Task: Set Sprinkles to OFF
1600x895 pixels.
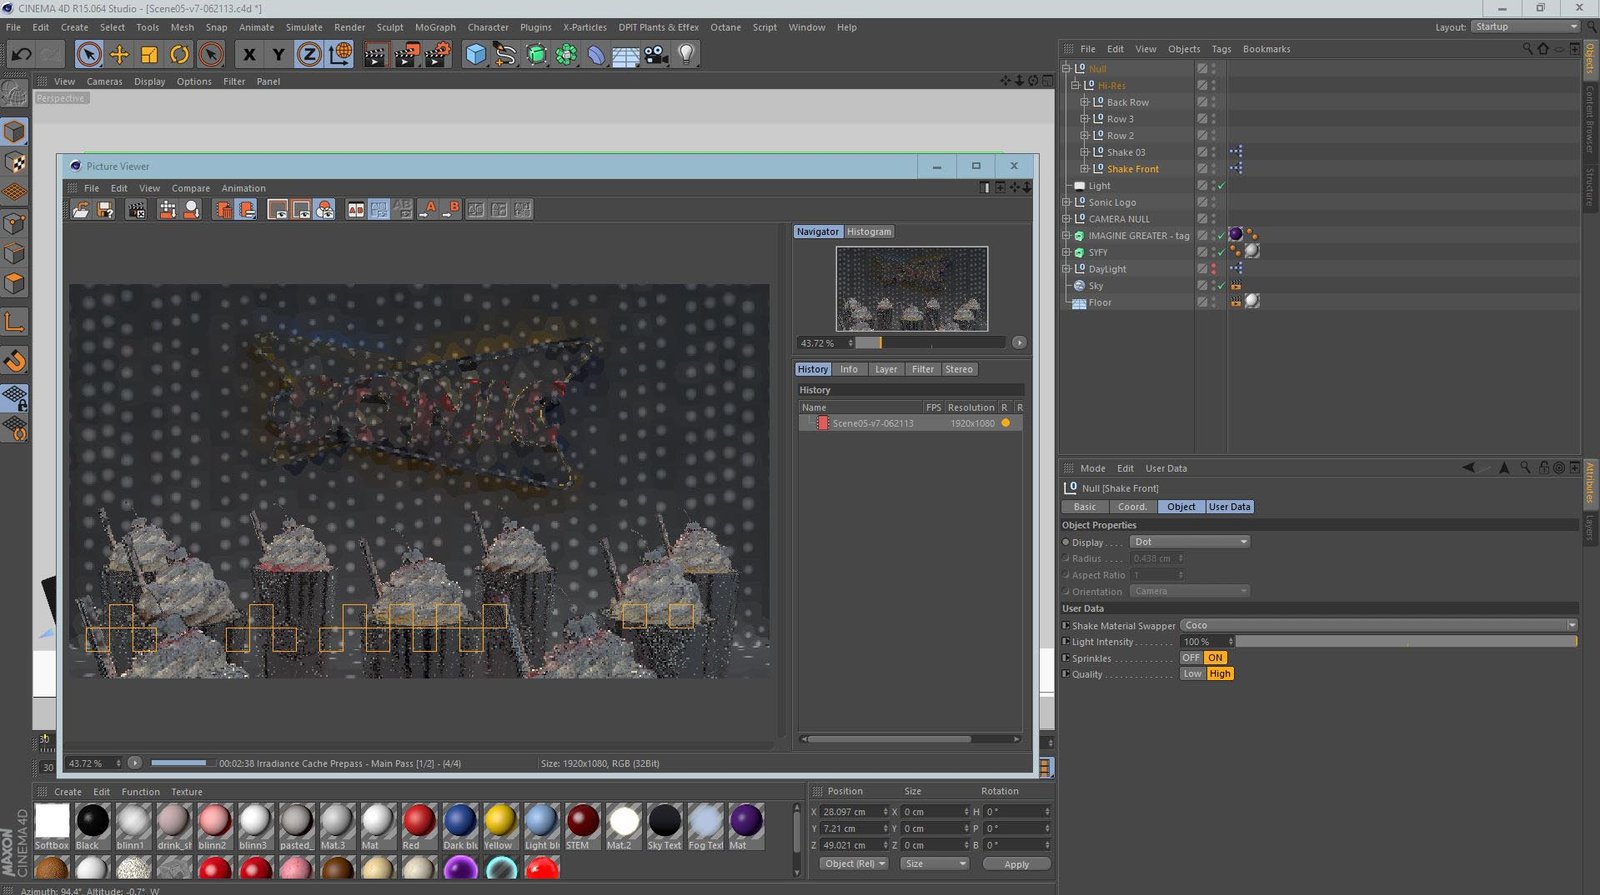Action: coord(1190,658)
